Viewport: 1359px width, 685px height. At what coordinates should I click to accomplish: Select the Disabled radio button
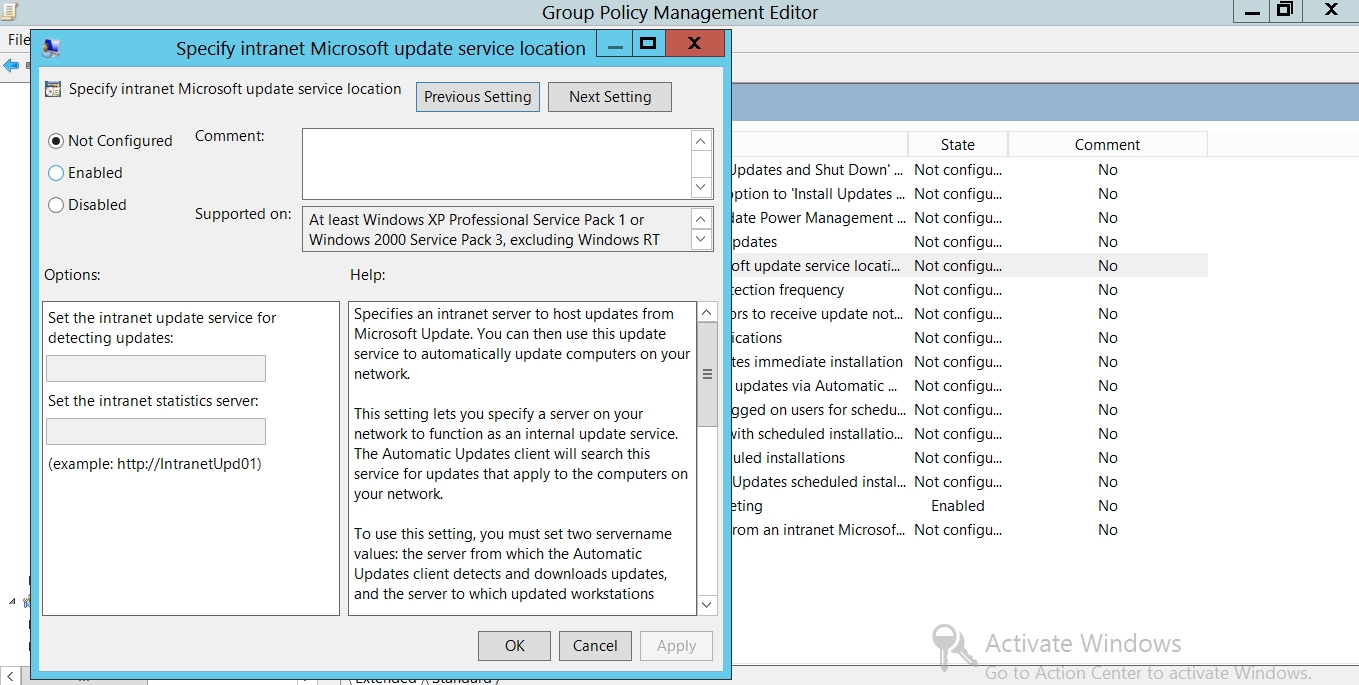pos(56,205)
